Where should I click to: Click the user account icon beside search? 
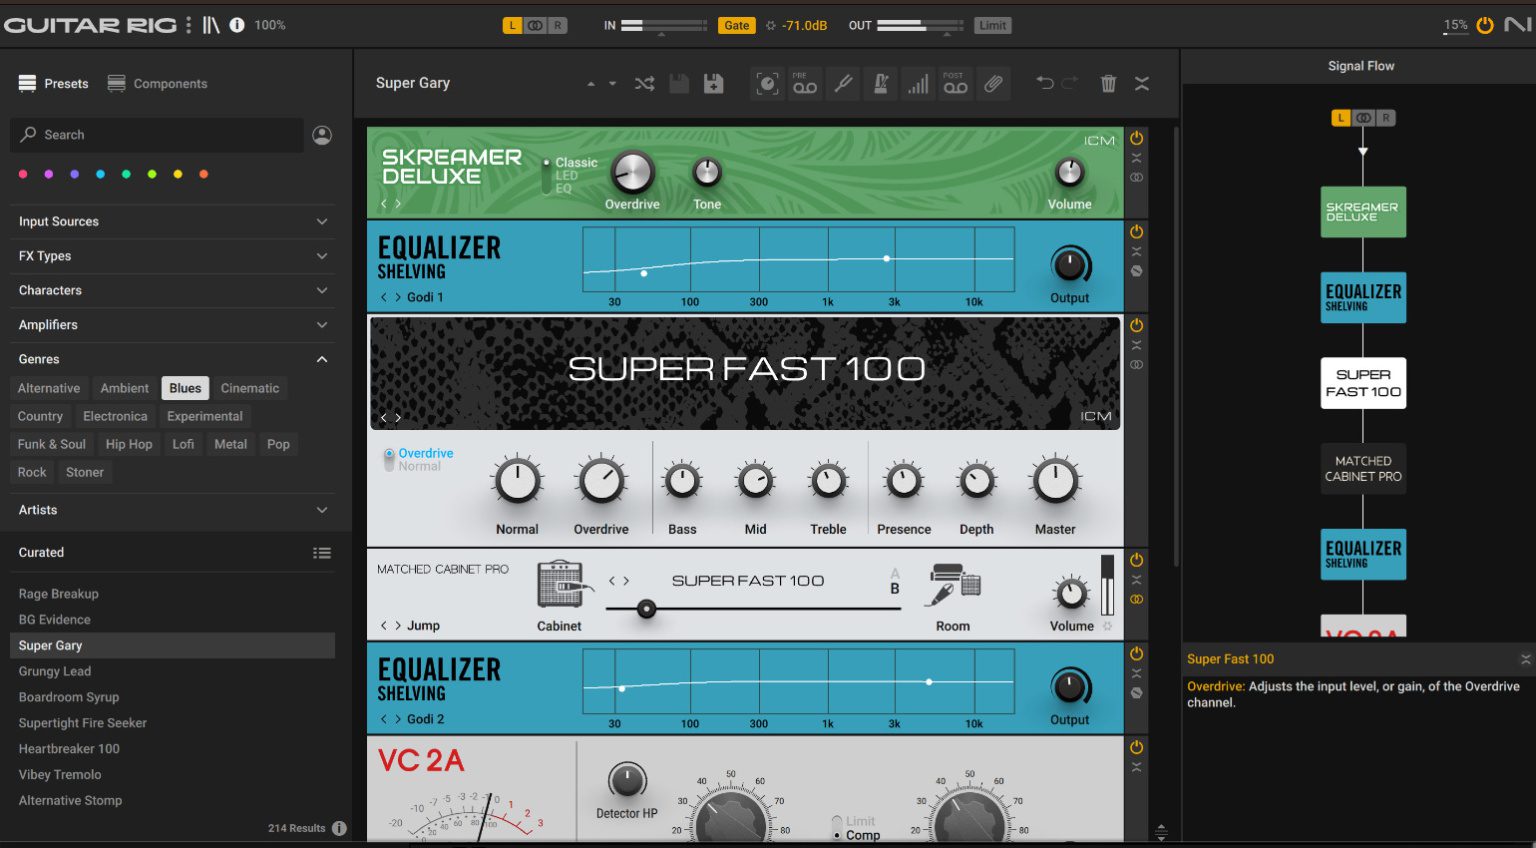321,134
